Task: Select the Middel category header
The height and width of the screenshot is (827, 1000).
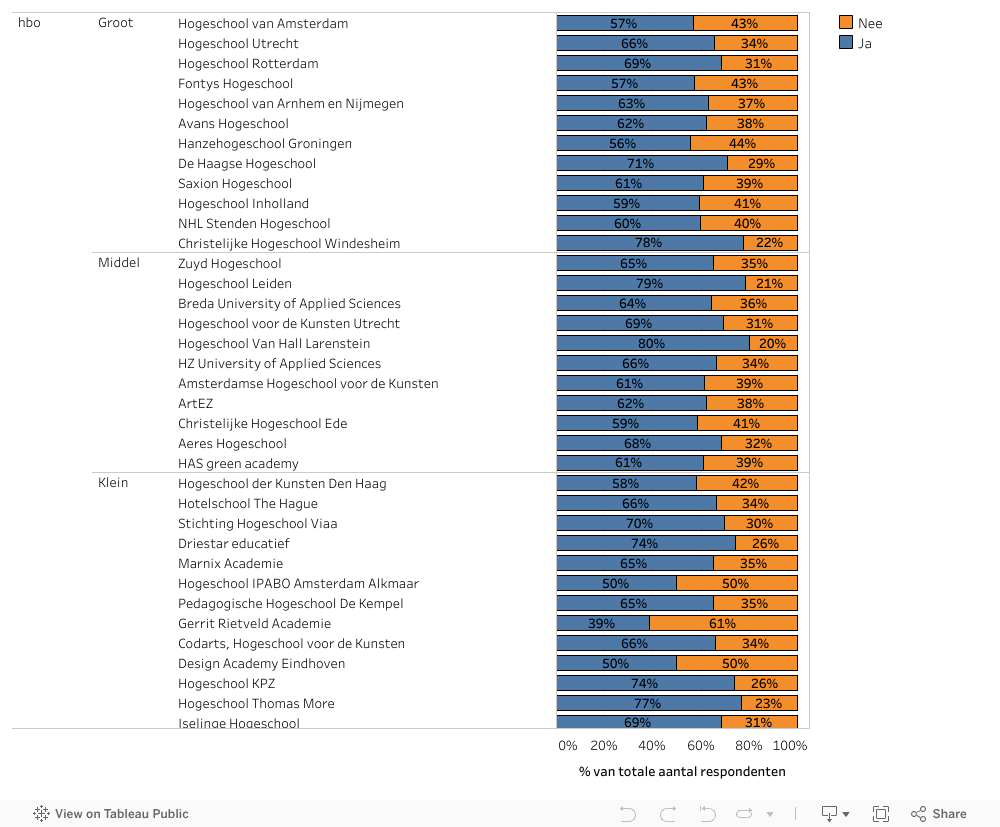Action: pos(119,263)
